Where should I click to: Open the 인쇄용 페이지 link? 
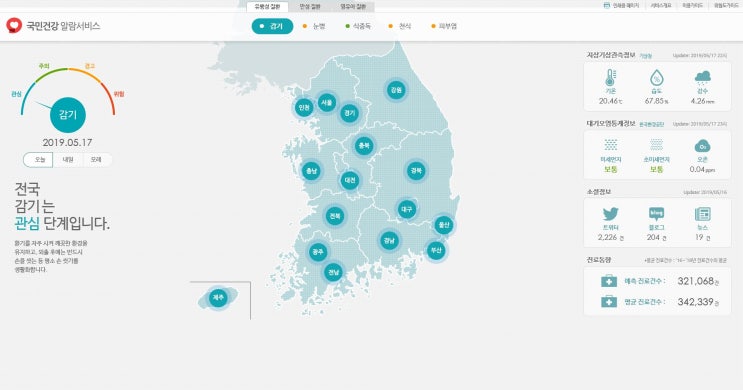(x=625, y=6)
